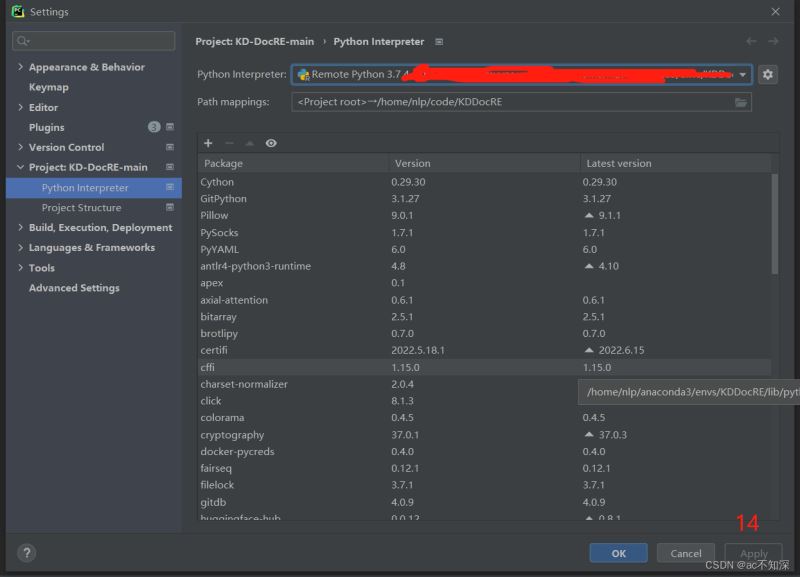The image size is (800, 577).
Task: Click the plus icon to install package
Action: [x=208, y=143]
